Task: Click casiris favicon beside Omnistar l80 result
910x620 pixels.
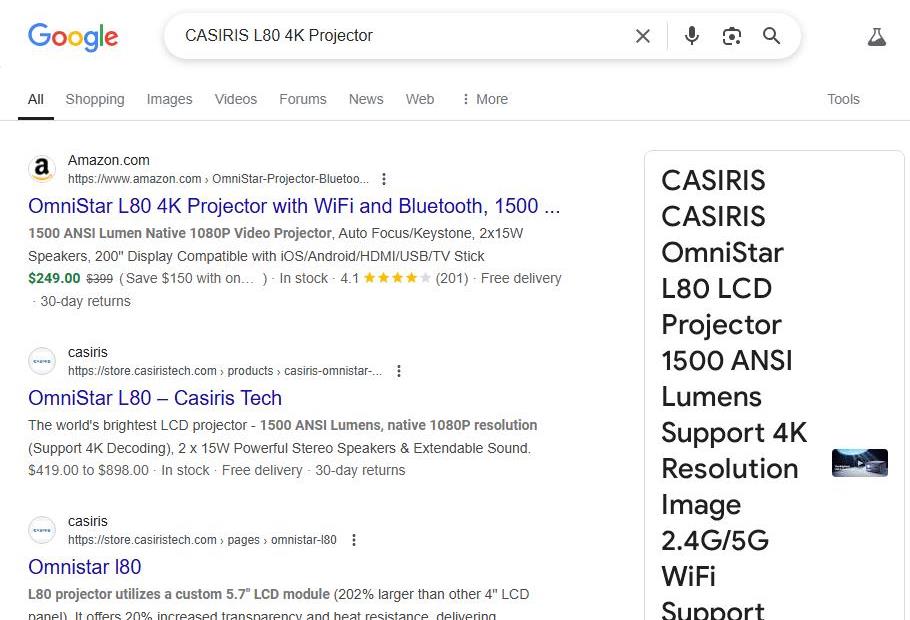Action: coord(42,530)
